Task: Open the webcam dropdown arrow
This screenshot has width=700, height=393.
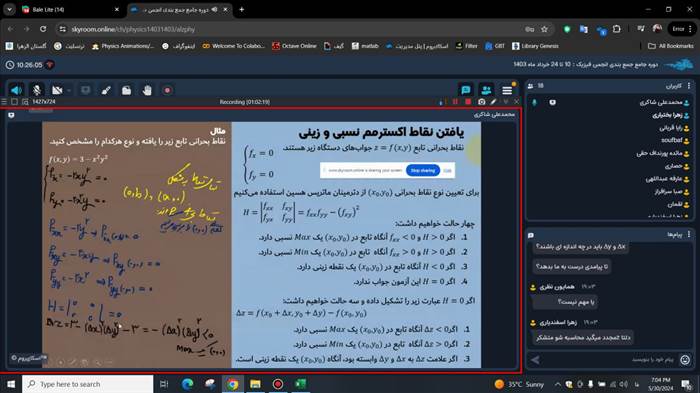Action: click(69, 90)
